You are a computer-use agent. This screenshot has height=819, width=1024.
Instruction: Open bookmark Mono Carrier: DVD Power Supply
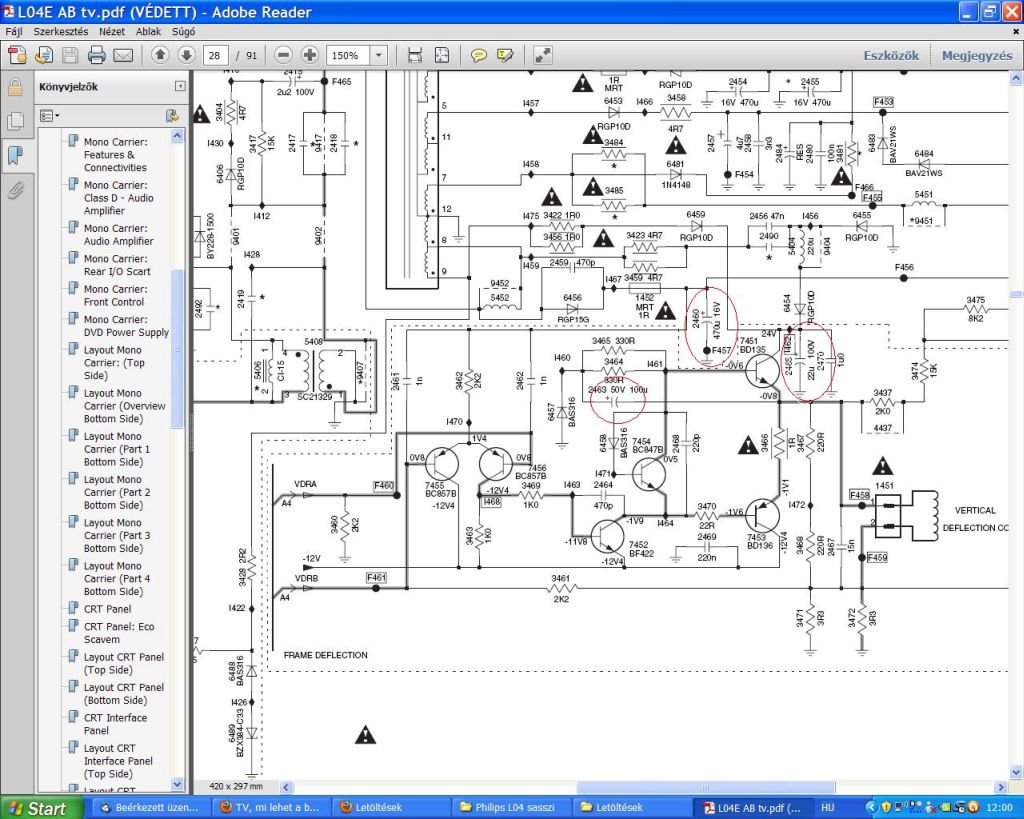coord(126,326)
